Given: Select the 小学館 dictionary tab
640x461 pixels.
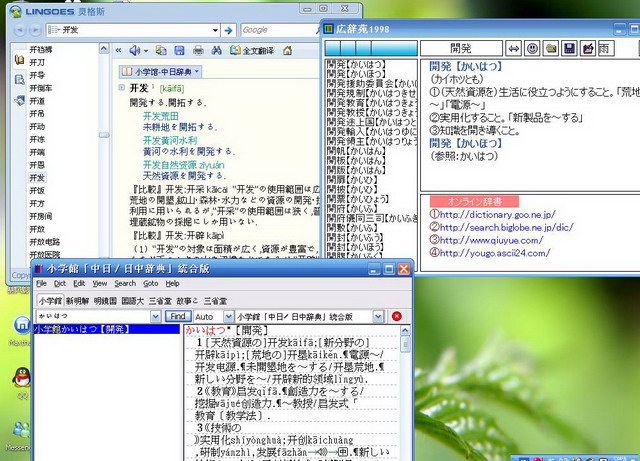Looking at the screenshot, I should (50, 301).
